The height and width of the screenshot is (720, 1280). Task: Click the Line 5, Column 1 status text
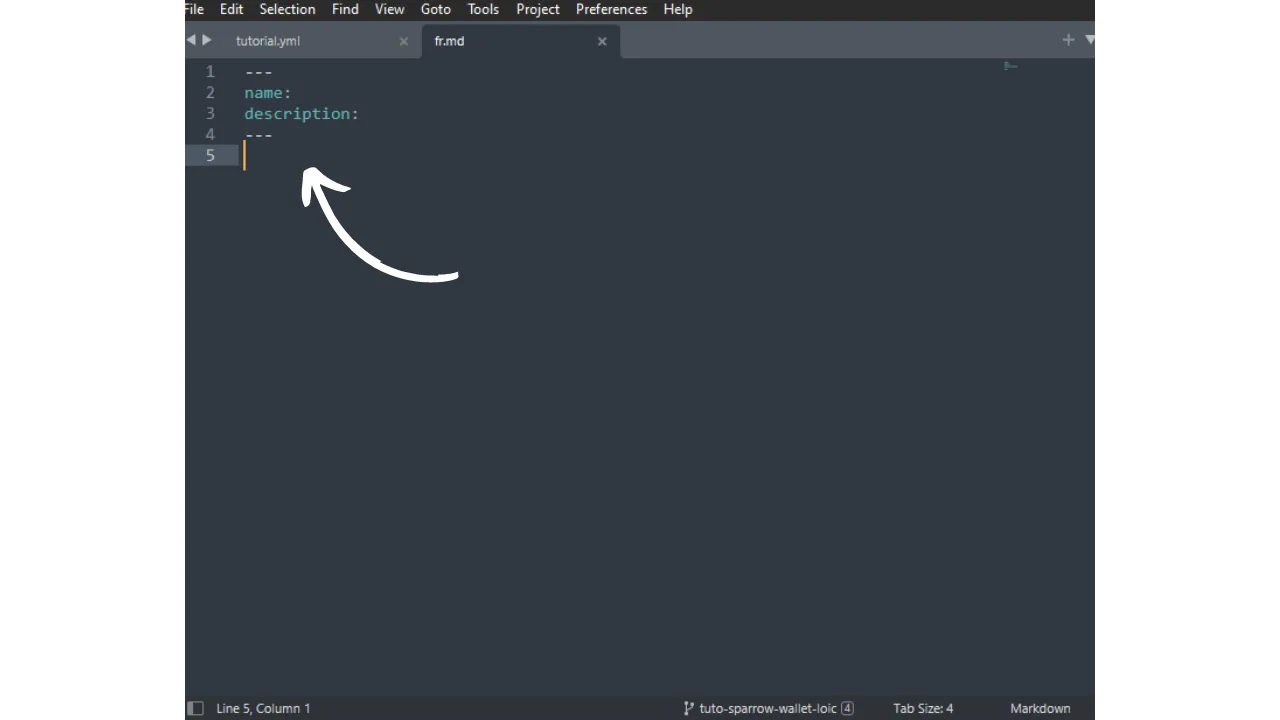click(x=263, y=708)
